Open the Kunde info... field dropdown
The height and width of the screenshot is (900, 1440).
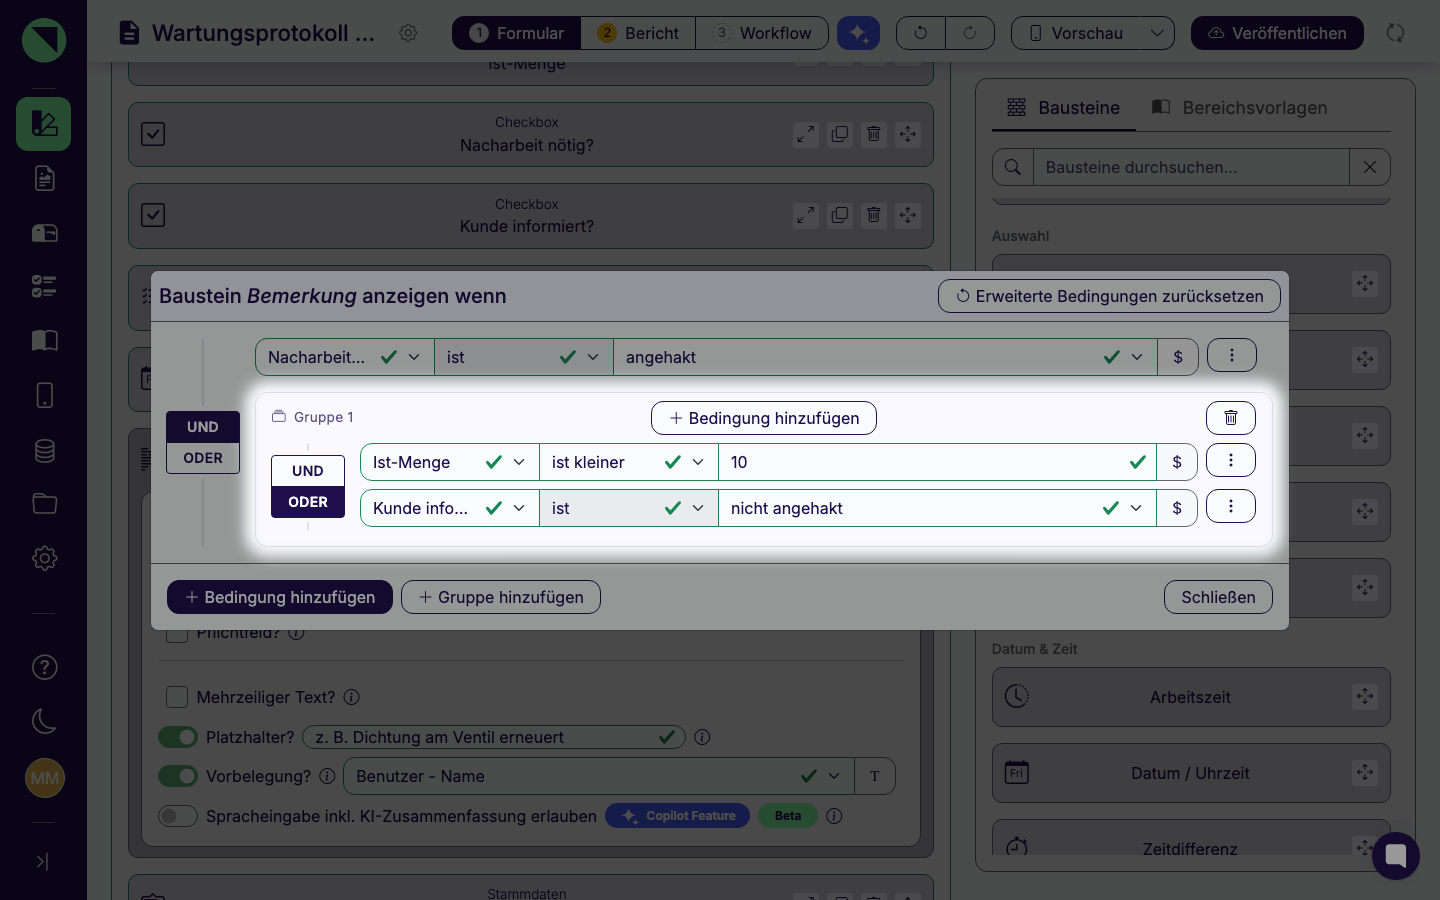coord(450,508)
